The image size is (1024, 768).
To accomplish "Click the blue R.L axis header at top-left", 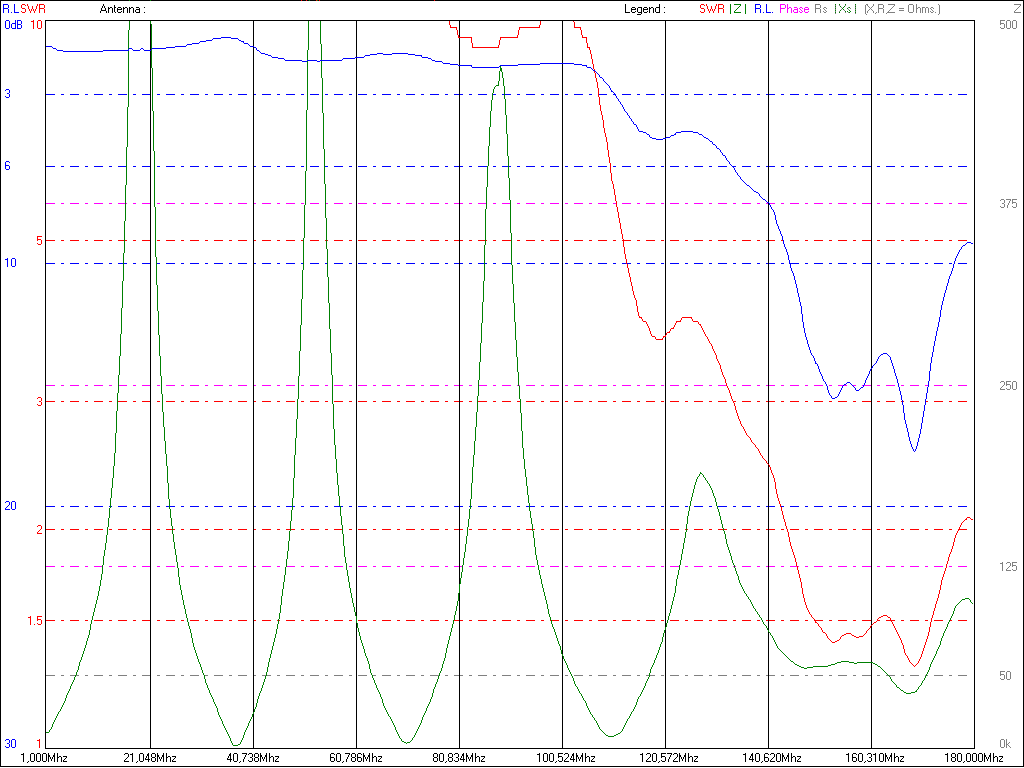I will pyautogui.click(x=11, y=9).
